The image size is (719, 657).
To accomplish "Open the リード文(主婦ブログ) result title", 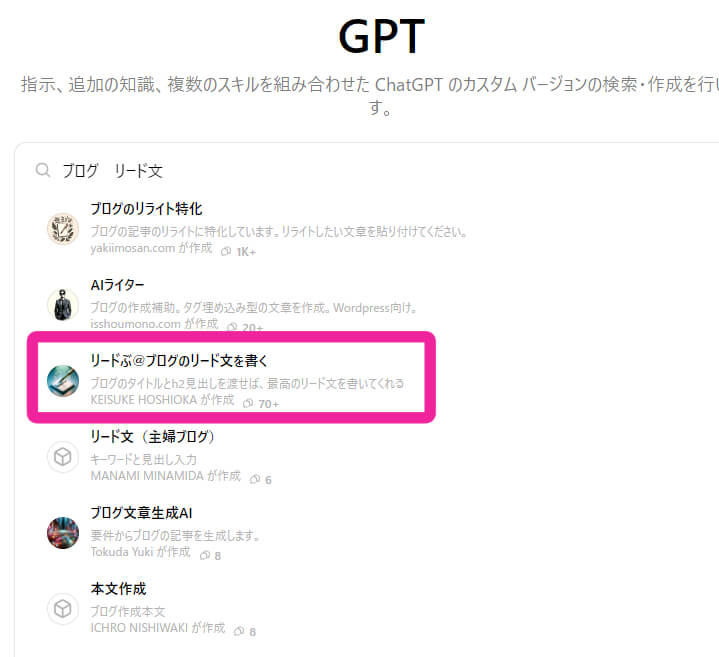I will coord(153,436).
